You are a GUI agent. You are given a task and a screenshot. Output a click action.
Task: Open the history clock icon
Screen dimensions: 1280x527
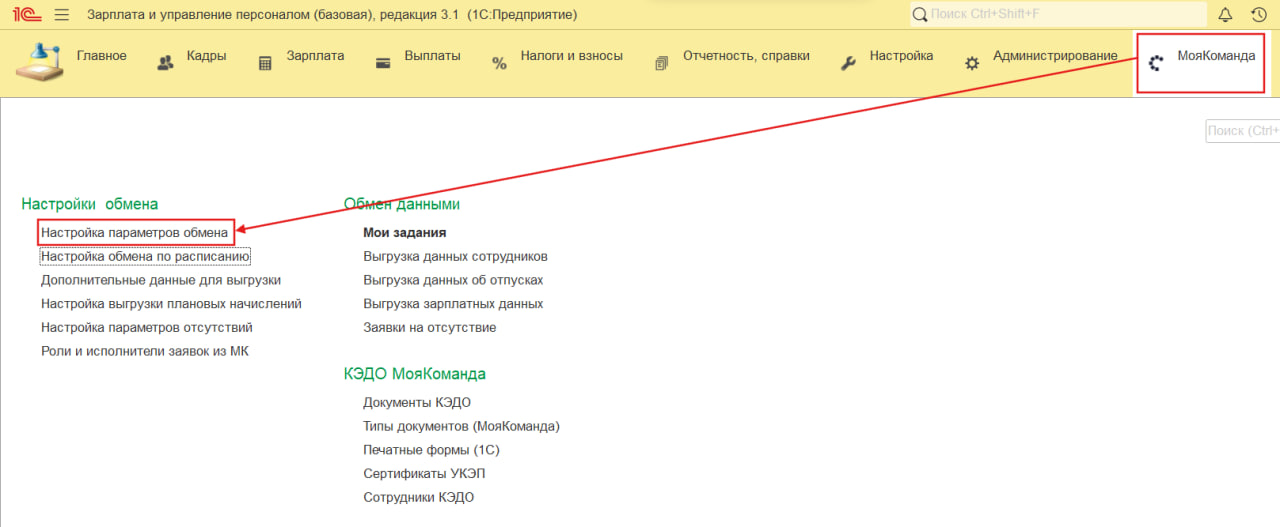click(1258, 15)
